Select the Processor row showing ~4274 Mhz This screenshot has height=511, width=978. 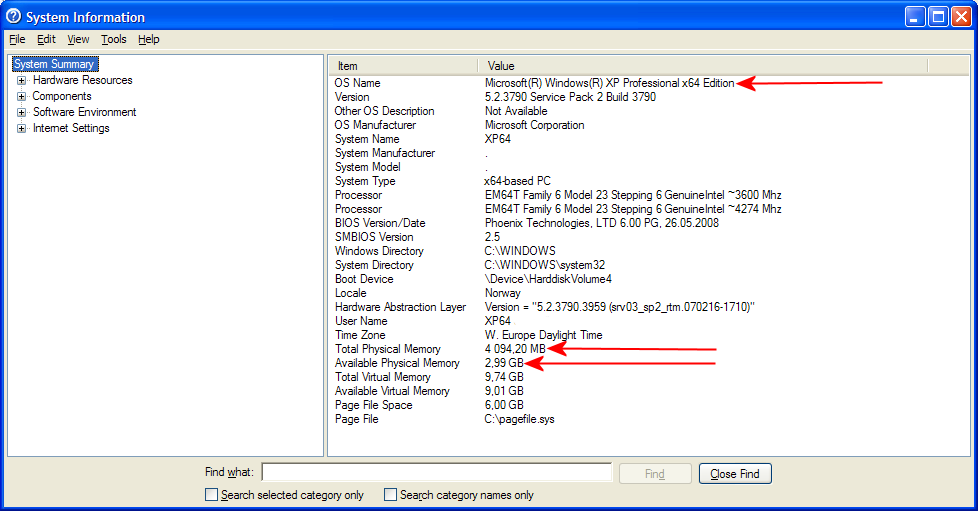point(649,209)
